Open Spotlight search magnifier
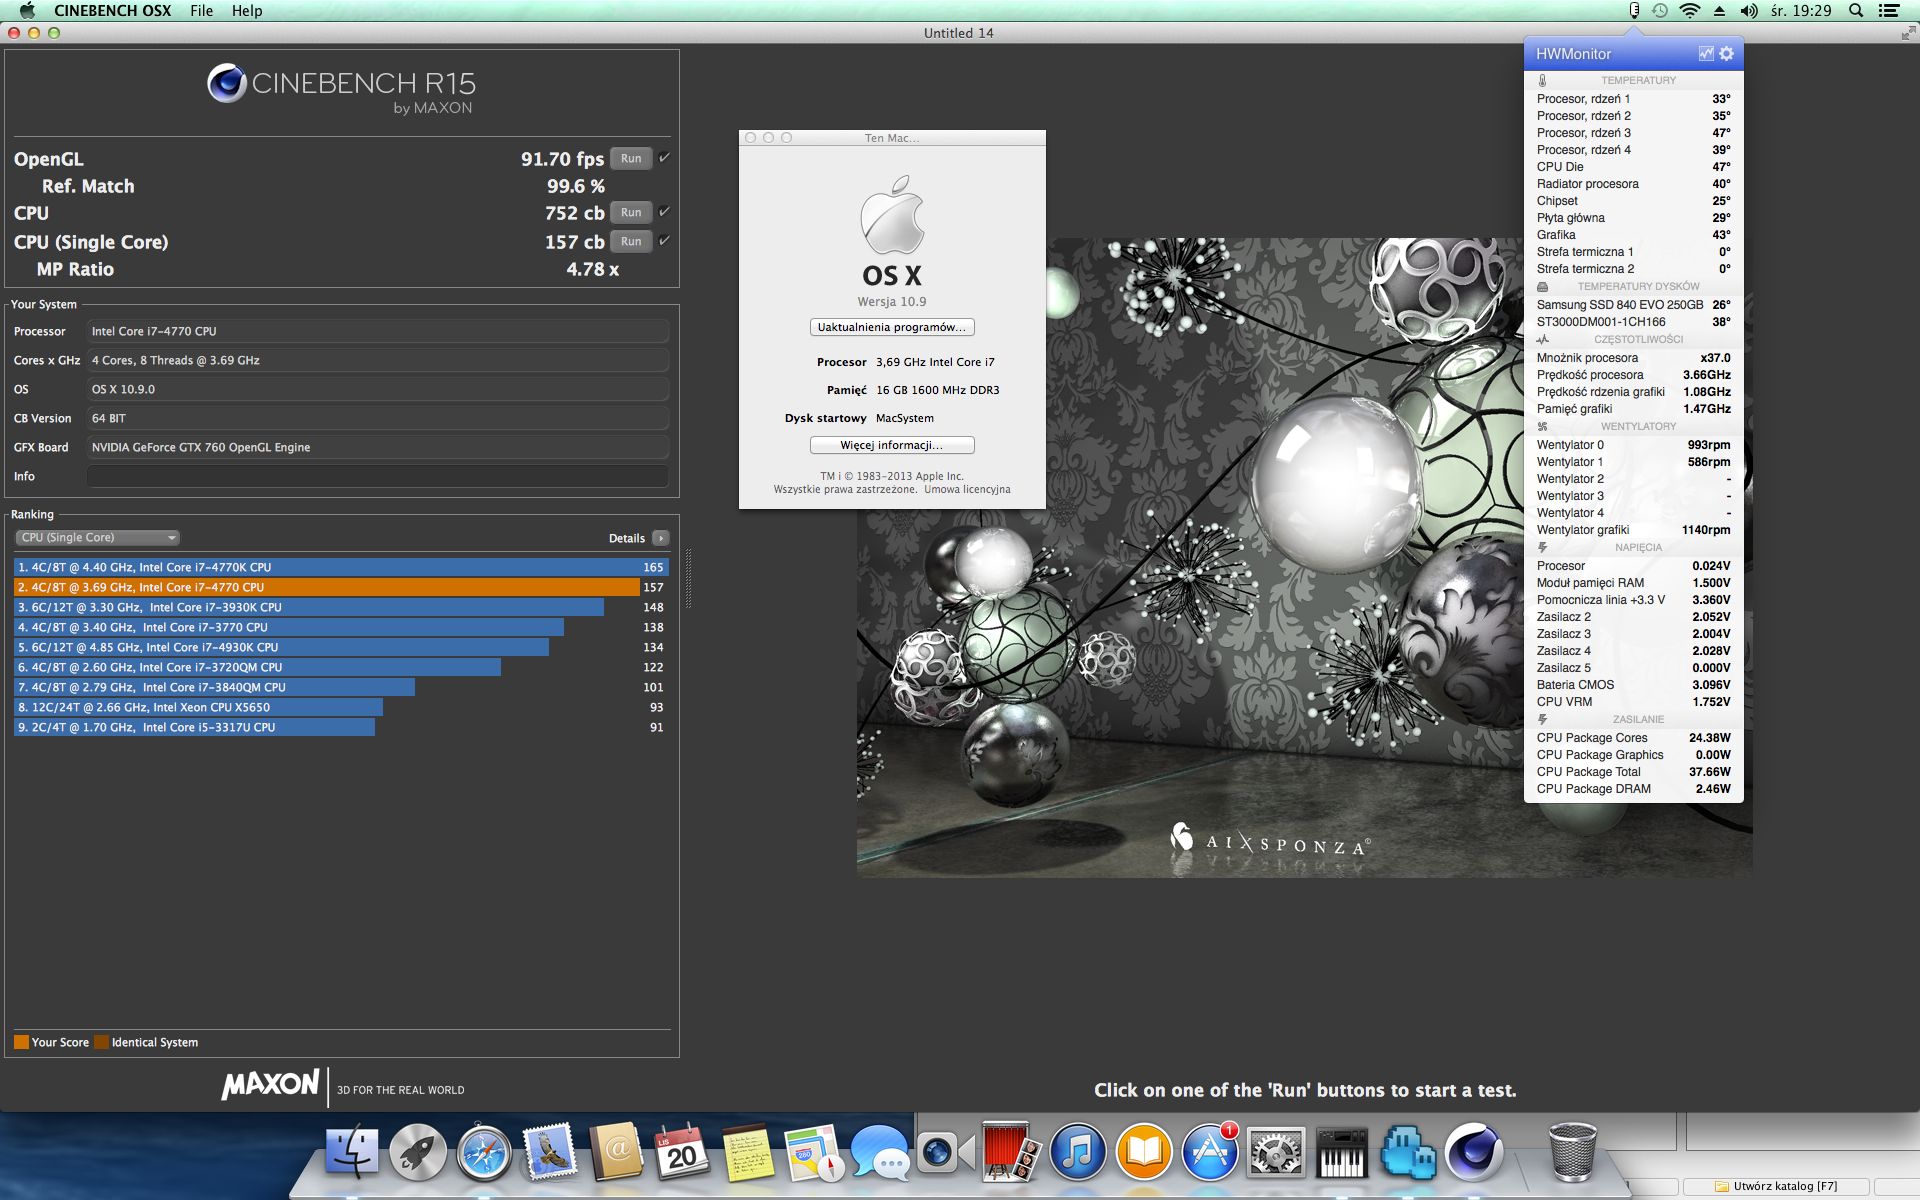Image resolution: width=1920 pixels, height=1200 pixels. pyautogui.click(x=1856, y=11)
